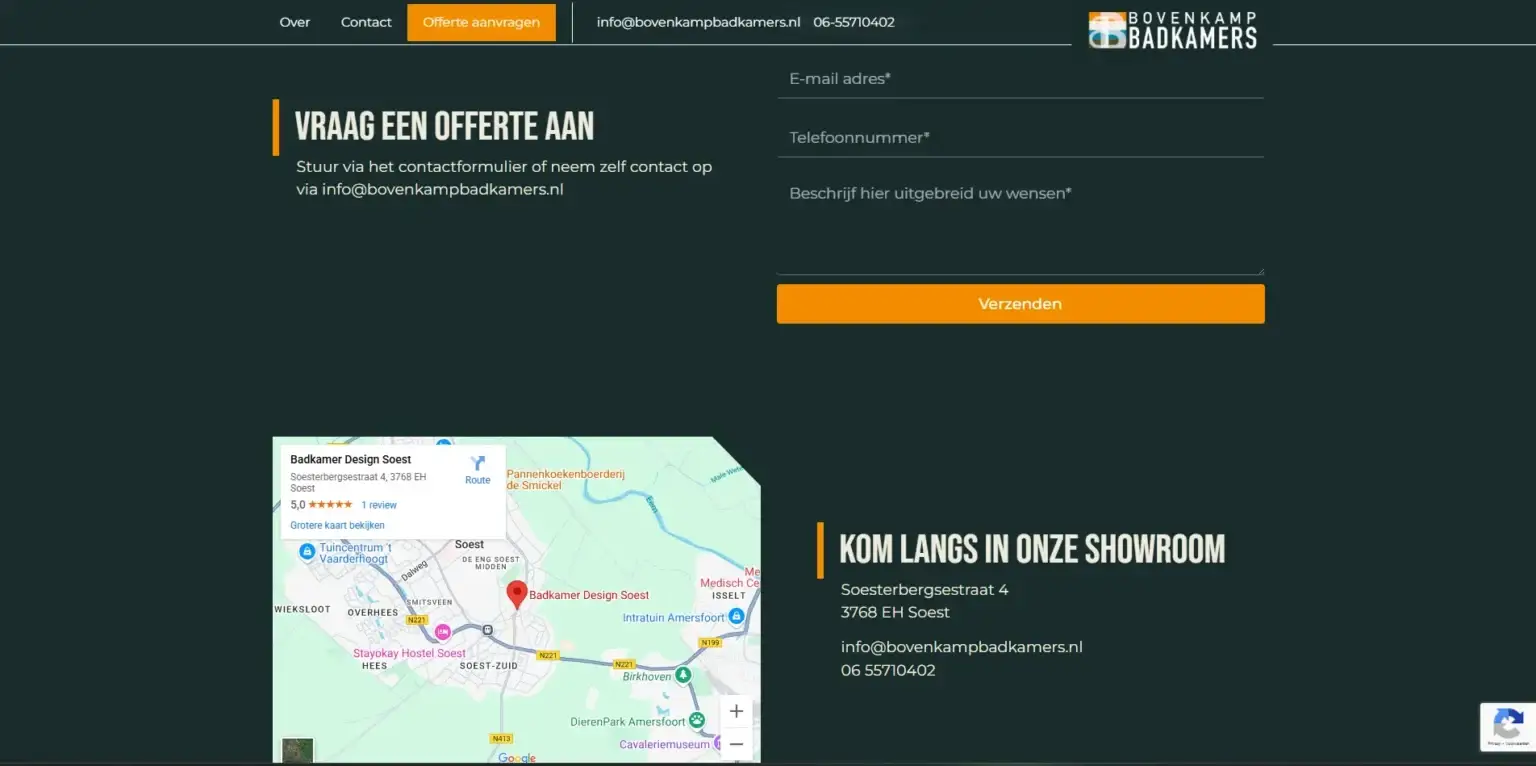Submit the form with Verzenden
Viewport: 1536px width, 766px height.
point(1020,304)
